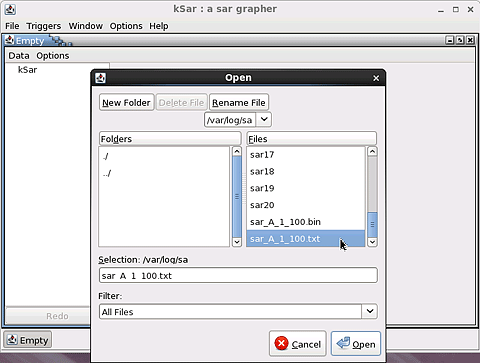Select the ./ folder entry

(x=164, y=156)
